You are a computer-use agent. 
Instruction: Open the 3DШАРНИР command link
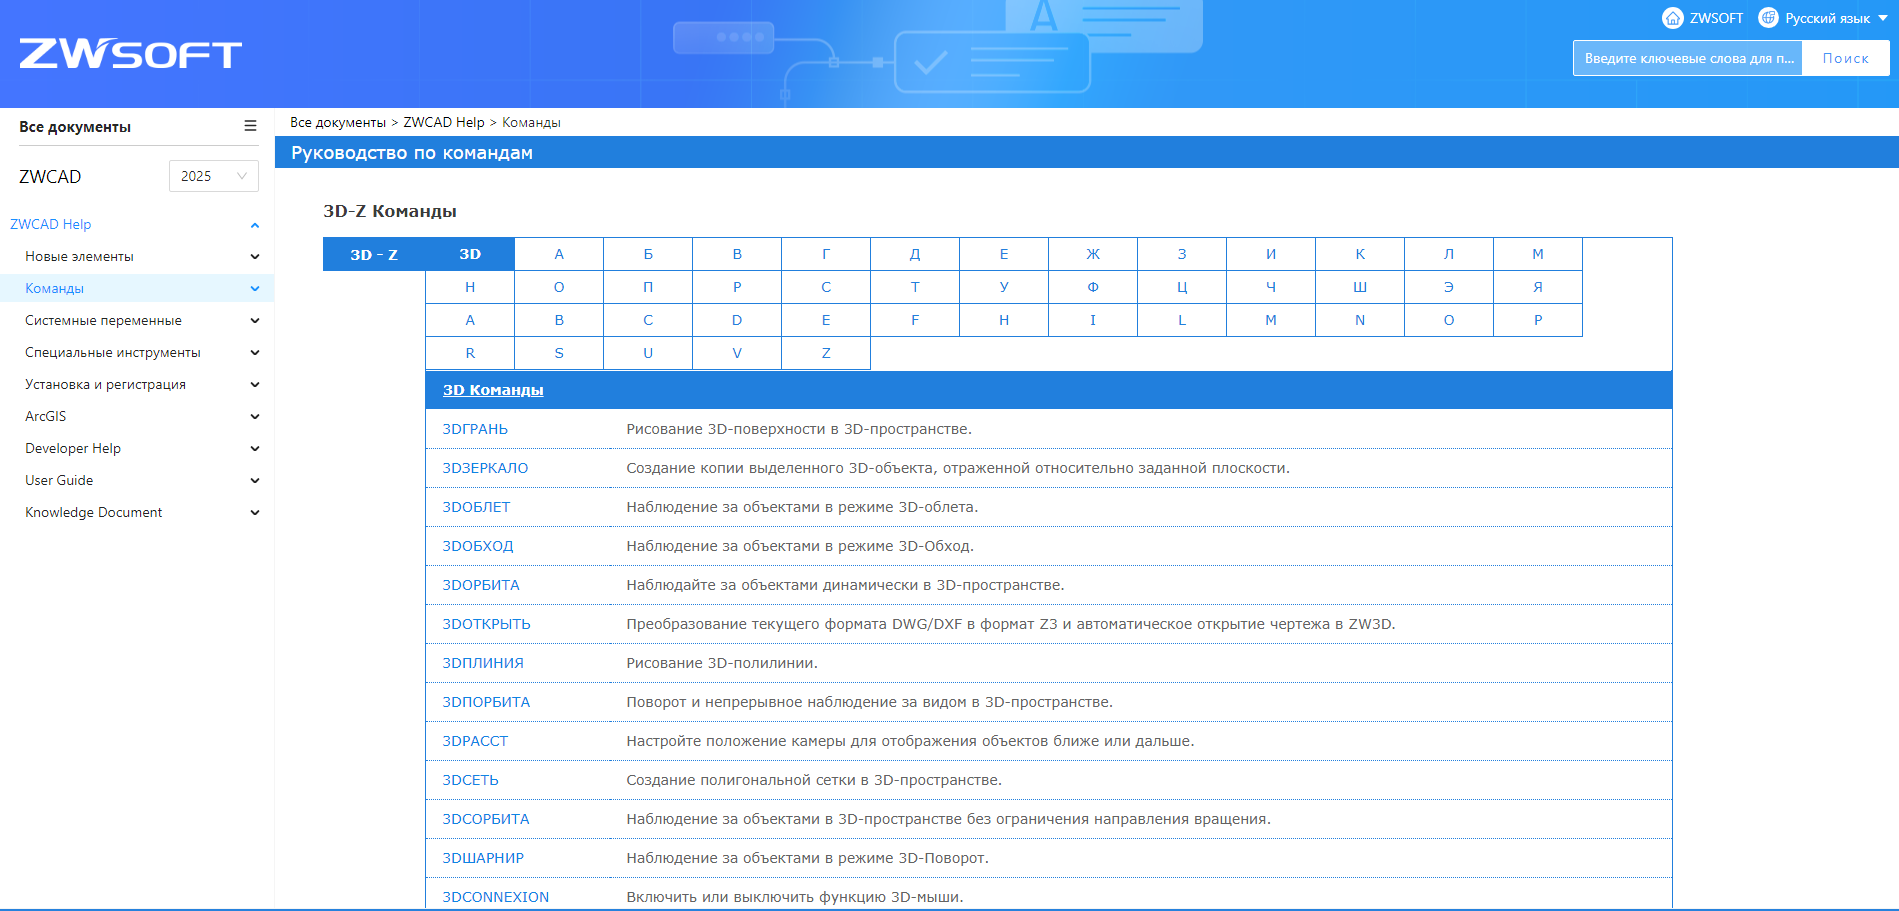click(x=483, y=858)
